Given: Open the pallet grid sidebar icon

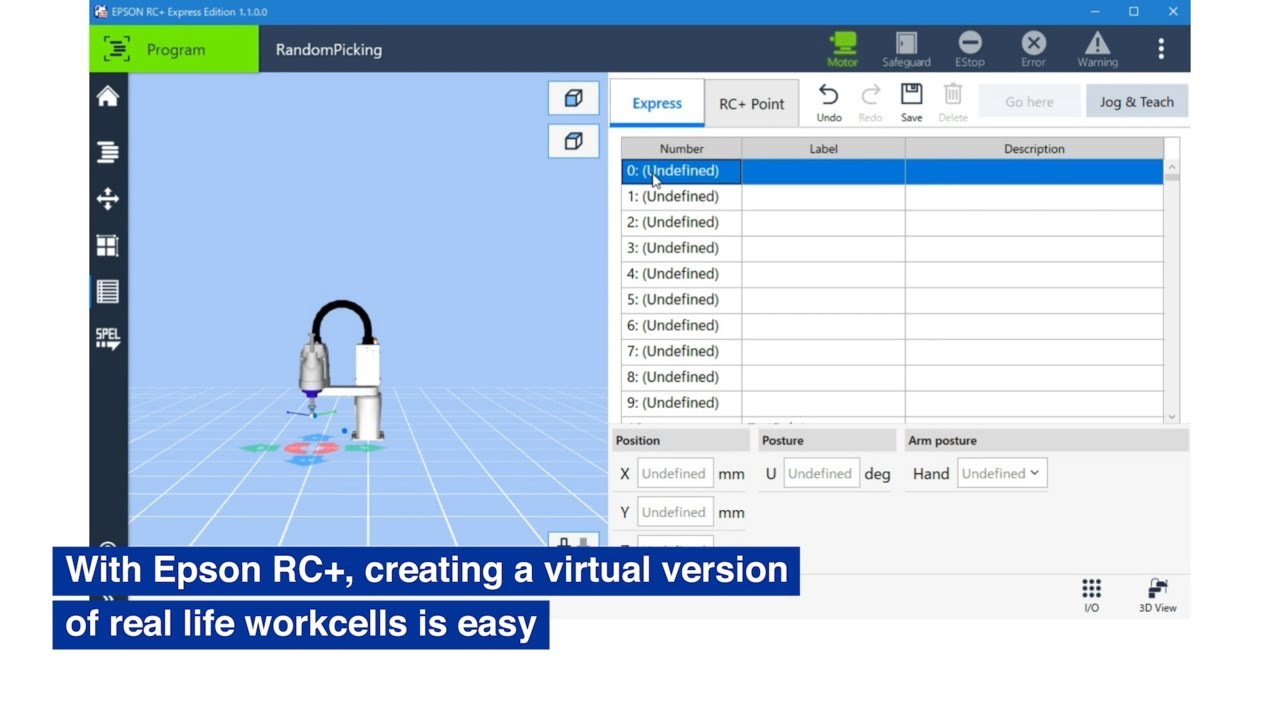Looking at the screenshot, I should pos(108,245).
